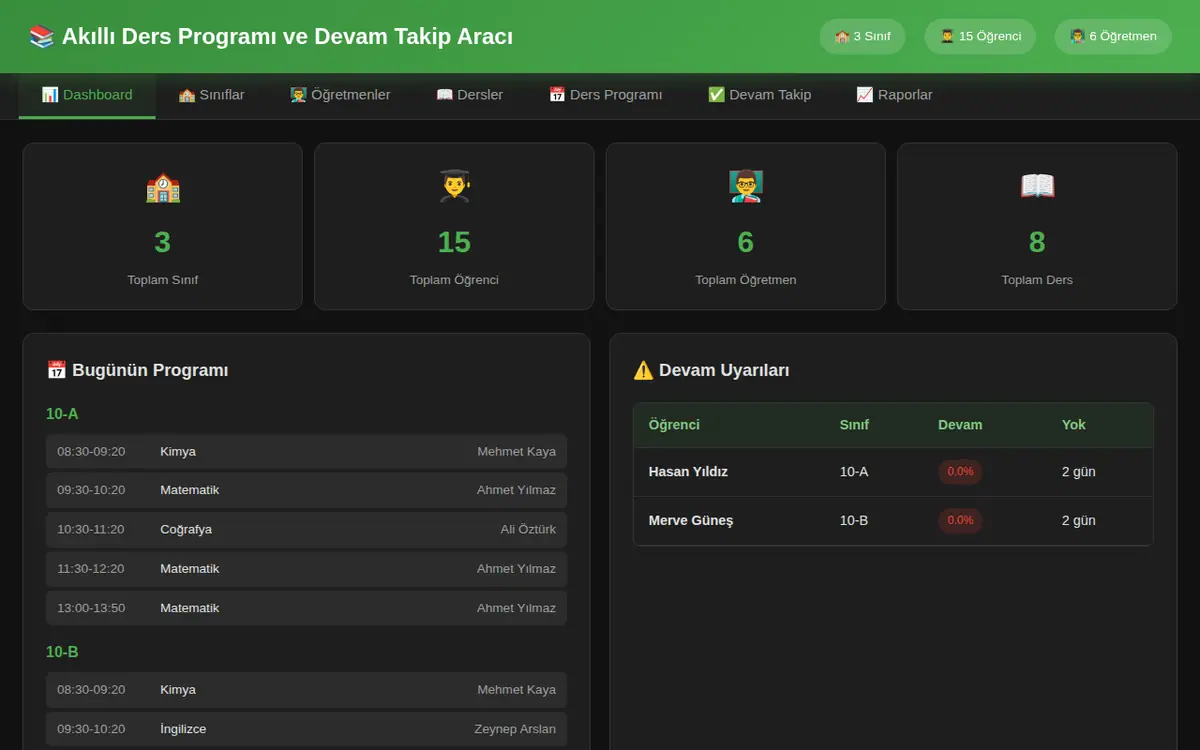Image resolution: width=1200 pixels, height=750 pixels.
Task: Switch to the Sınıflar tab
Action: coord(211,95)
